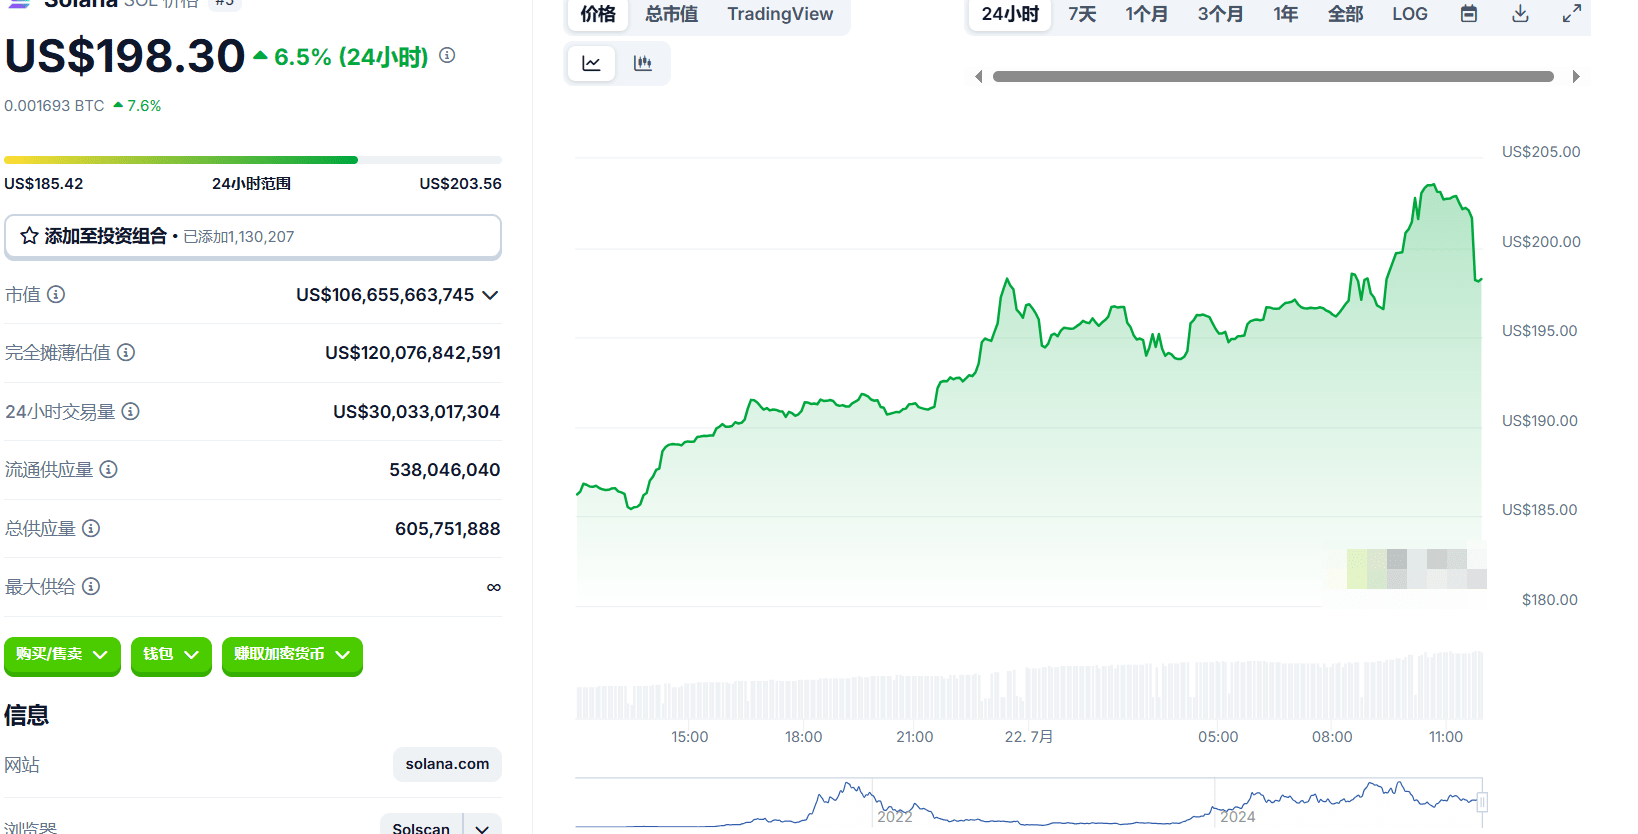The width and height of the screenshot is (1638, 834).
Task: Click the 24小时范围 price range bar
Action: [253, 160]
